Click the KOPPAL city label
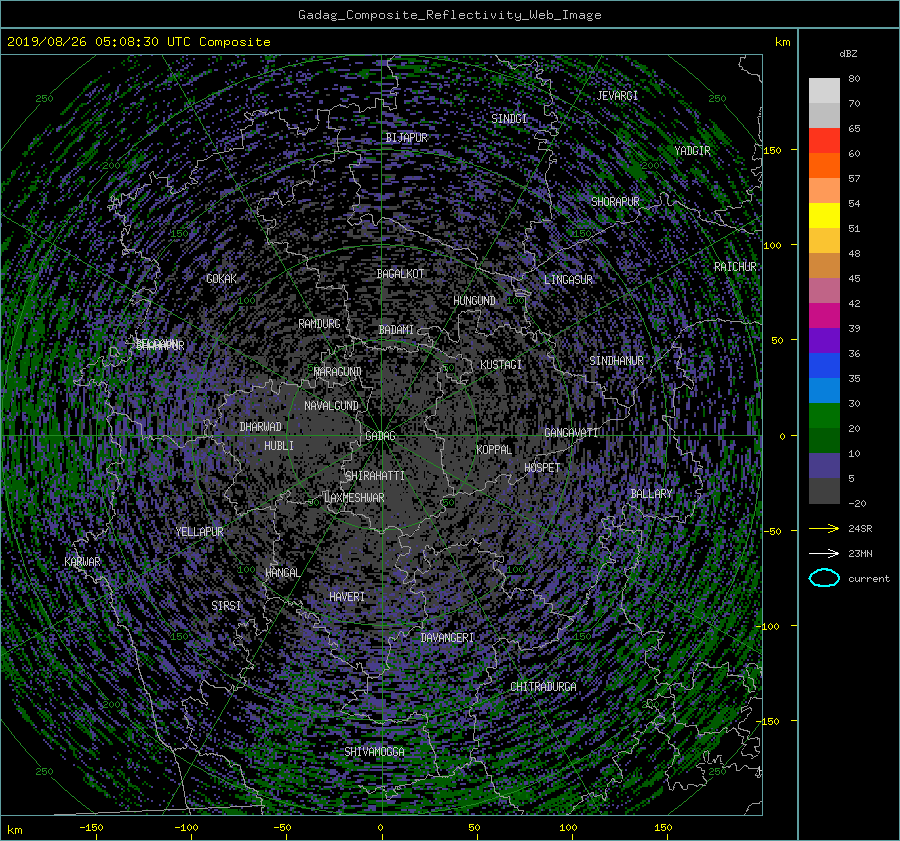 (494, 449)
